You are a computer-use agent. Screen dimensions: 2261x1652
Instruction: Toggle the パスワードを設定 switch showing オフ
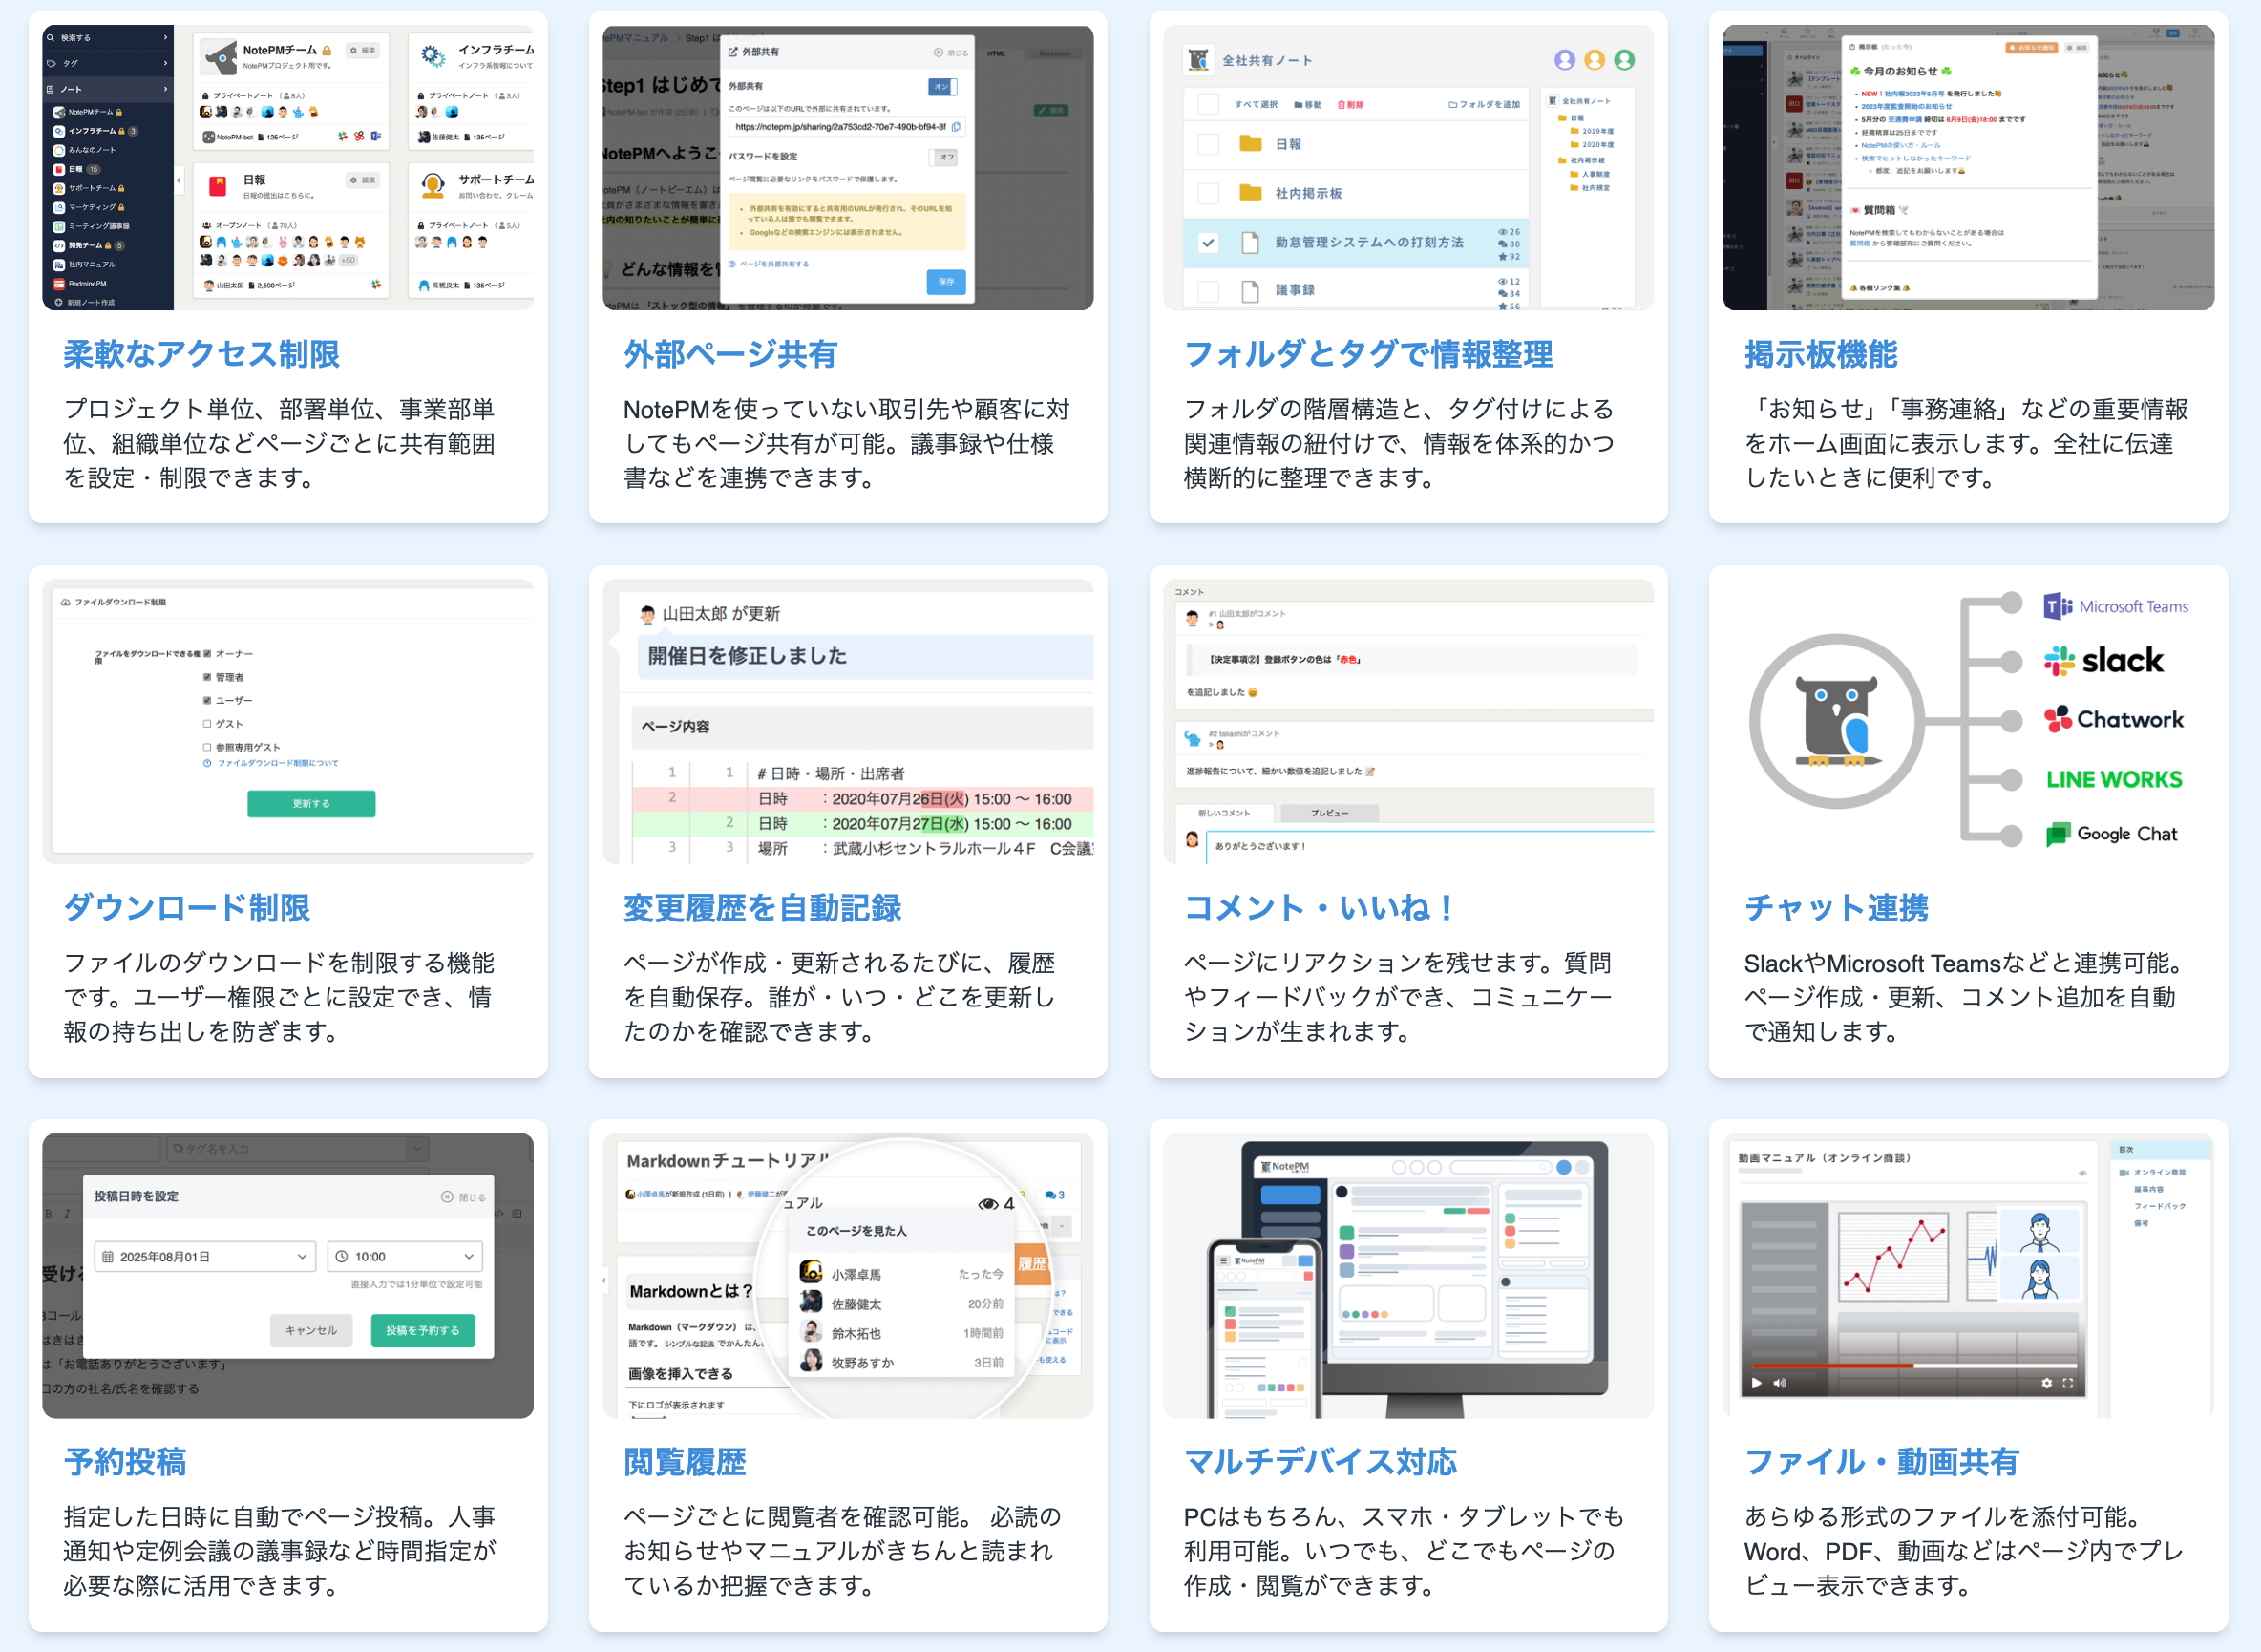coord(943,157)
